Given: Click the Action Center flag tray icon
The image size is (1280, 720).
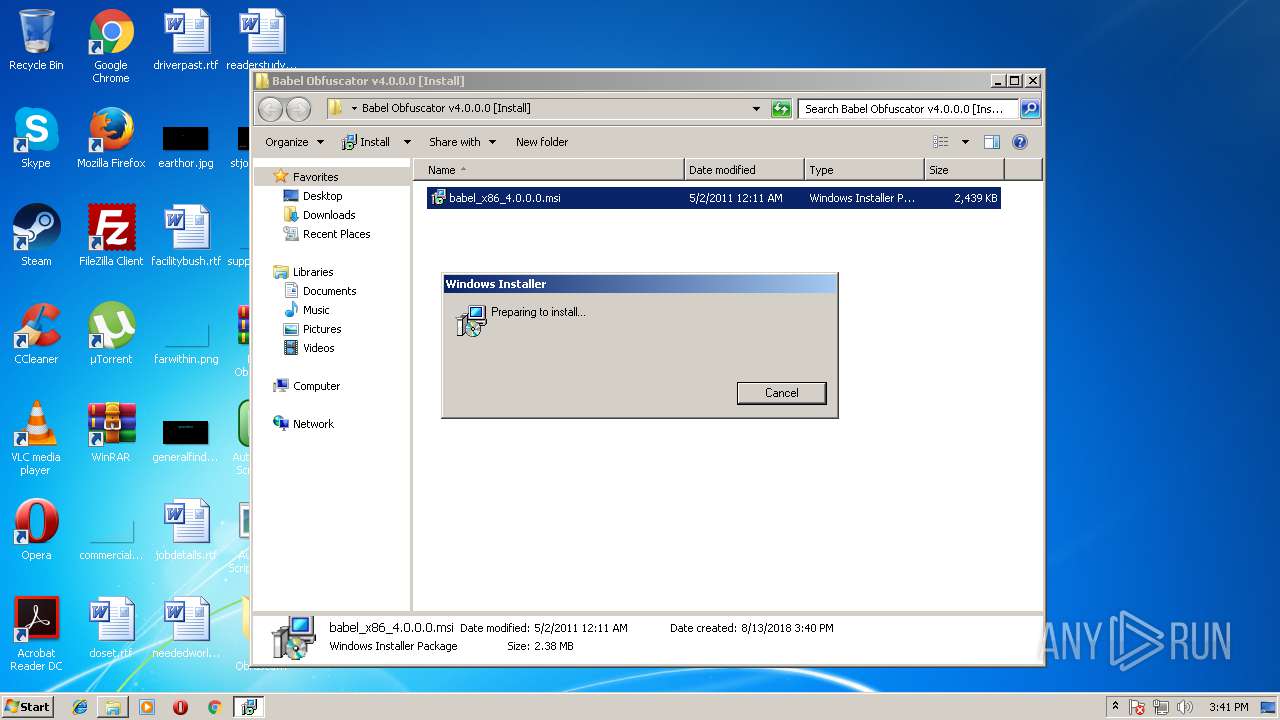Looking at the screenshot, I should 1138,708.
